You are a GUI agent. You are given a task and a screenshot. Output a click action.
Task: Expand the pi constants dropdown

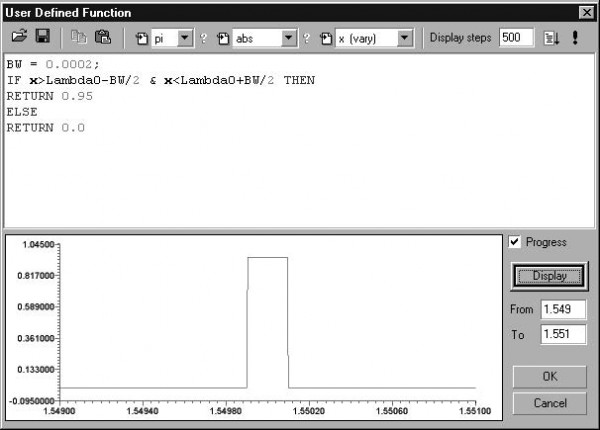point(185,38)
